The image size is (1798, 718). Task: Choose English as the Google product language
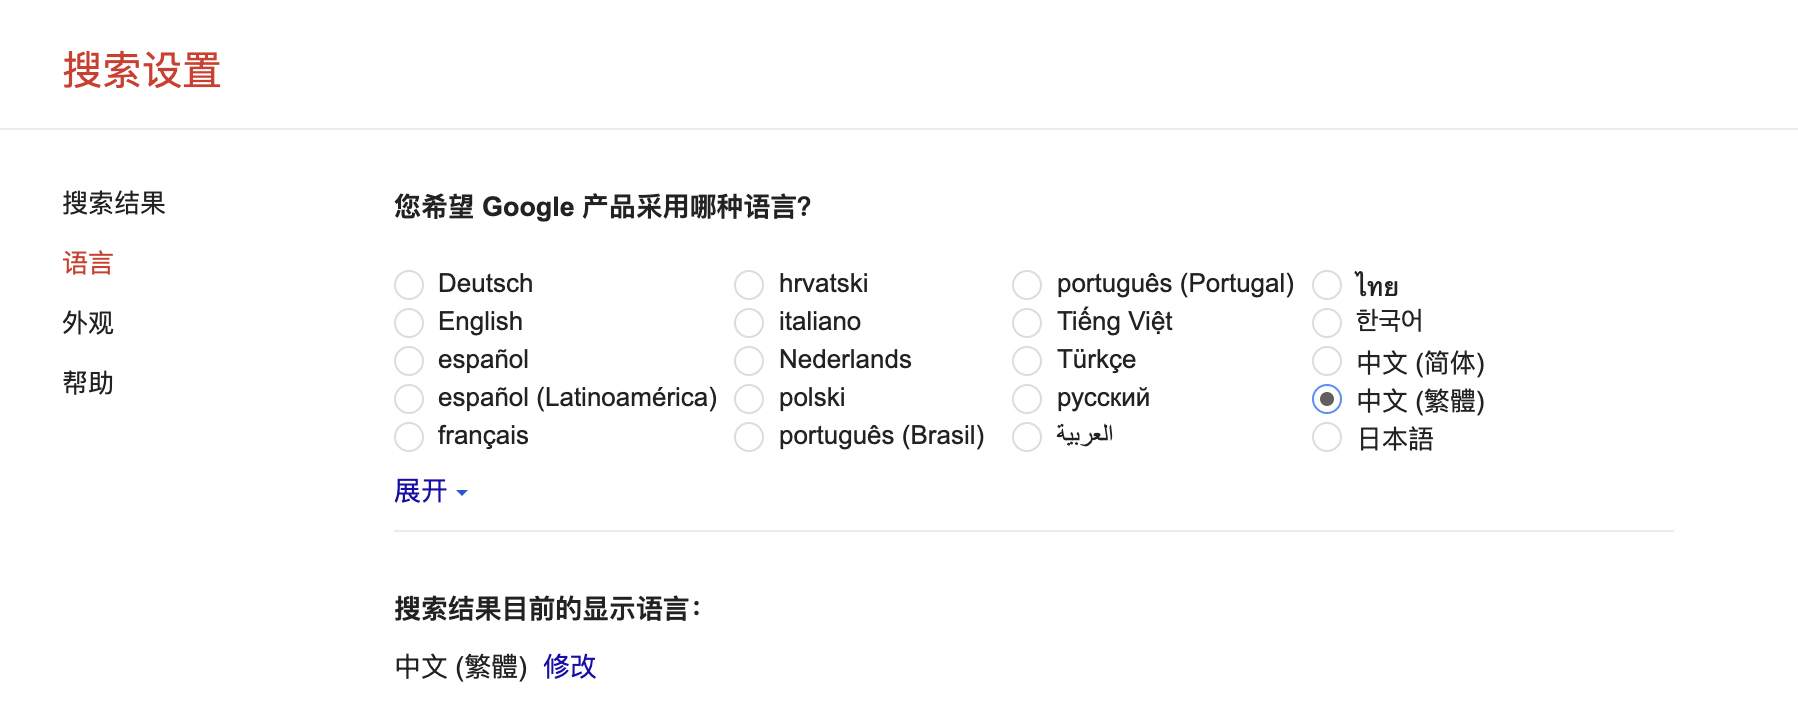tap(409, 323)
